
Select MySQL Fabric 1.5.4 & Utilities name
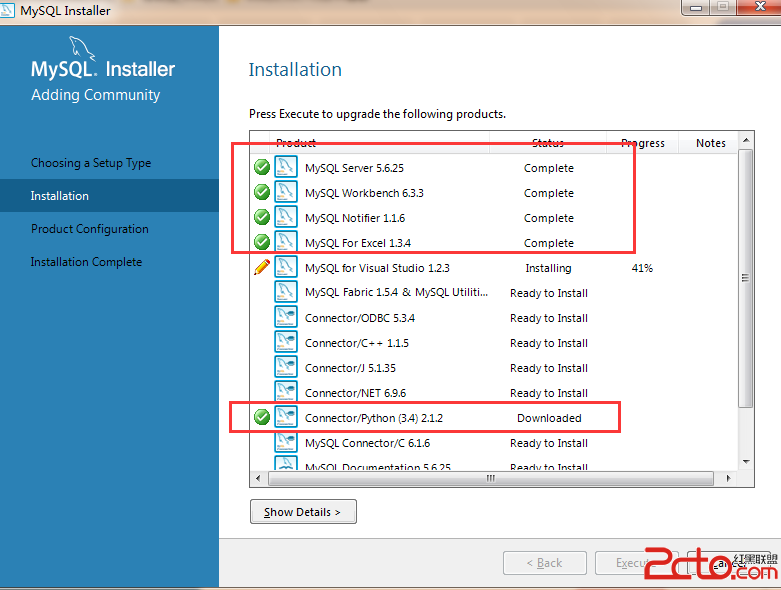tap(396, 292)
